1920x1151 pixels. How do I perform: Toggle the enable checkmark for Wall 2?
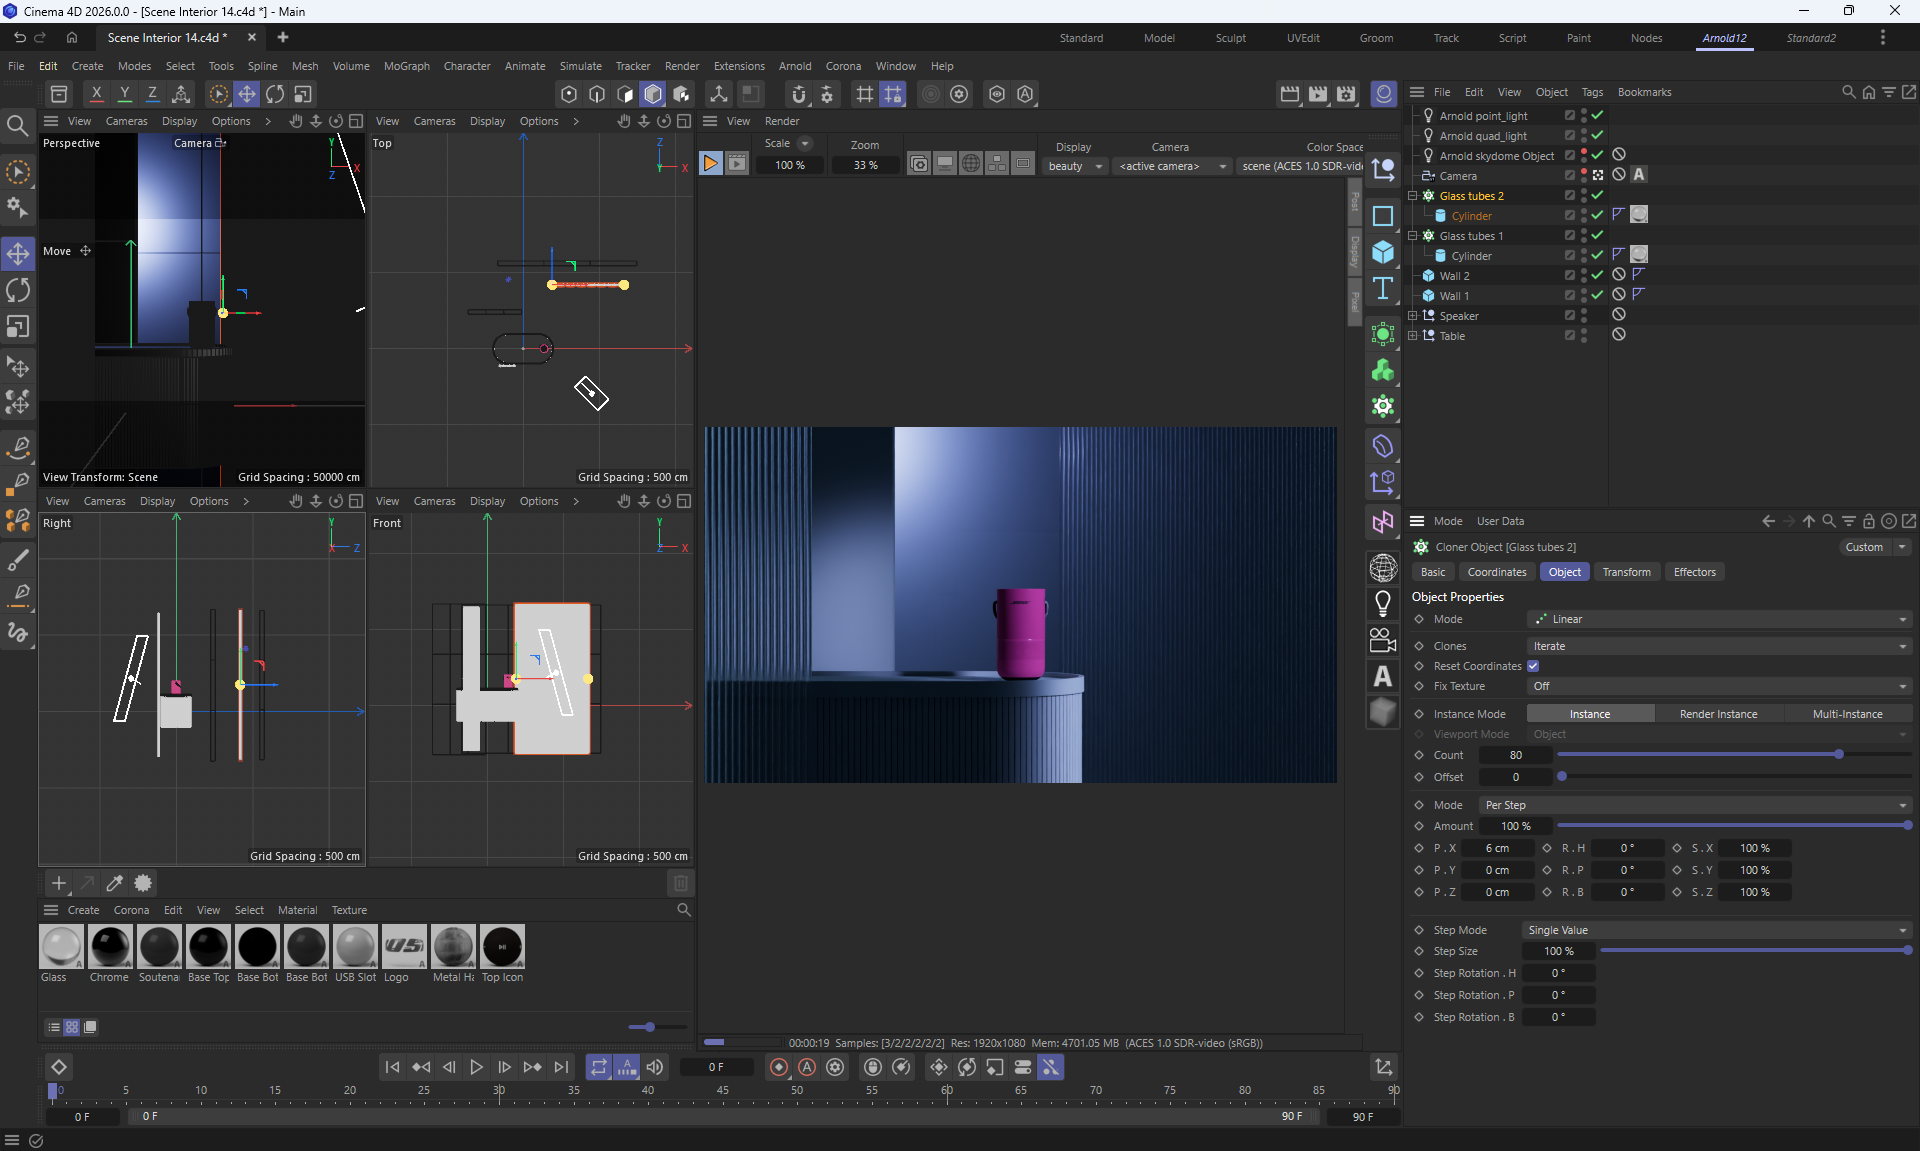(1598, 275)
